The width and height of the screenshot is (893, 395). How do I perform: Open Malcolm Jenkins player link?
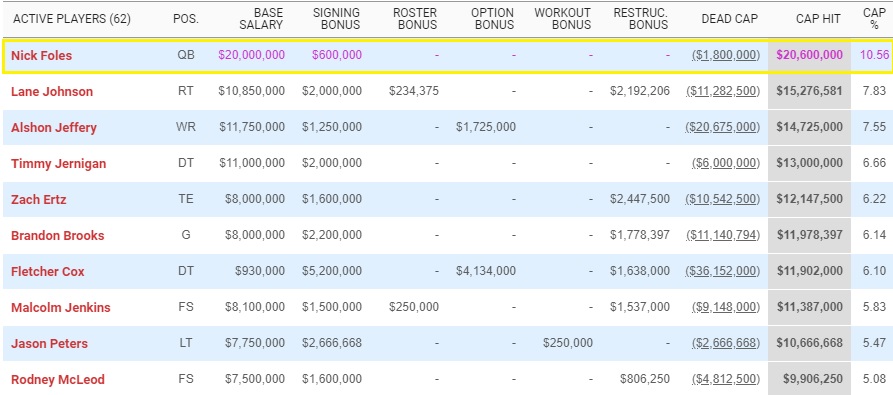(61, 308)
